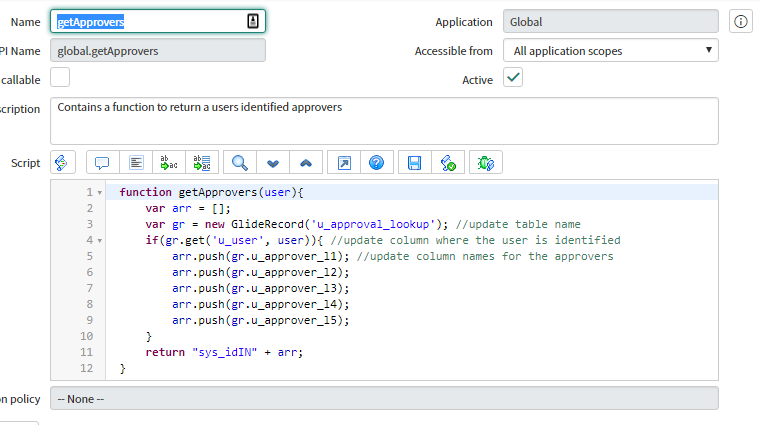Open the Accessible from dropdown
This screenshot has width=760, height=425.
[611, 50]
